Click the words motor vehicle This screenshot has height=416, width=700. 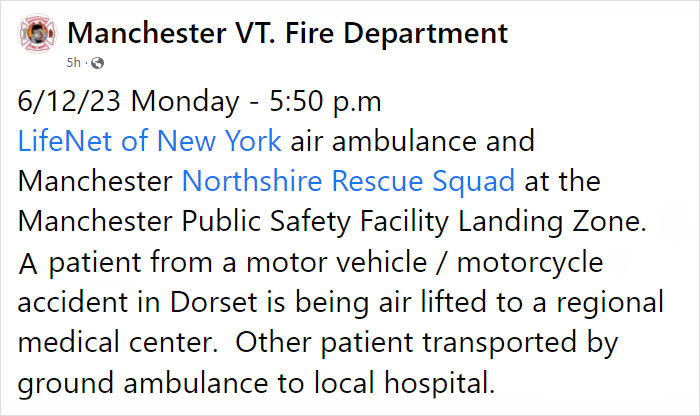(x=353, y=262)
